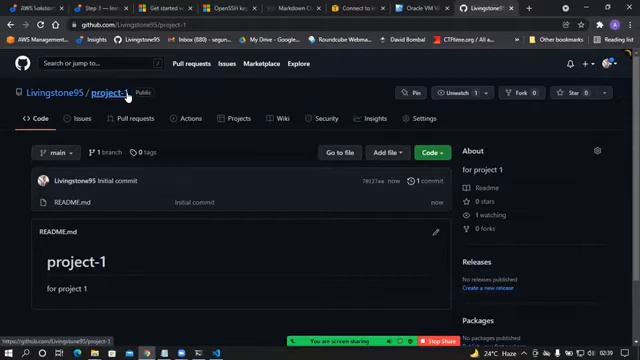Select the Code tab
640x360 pixels.
36,119
